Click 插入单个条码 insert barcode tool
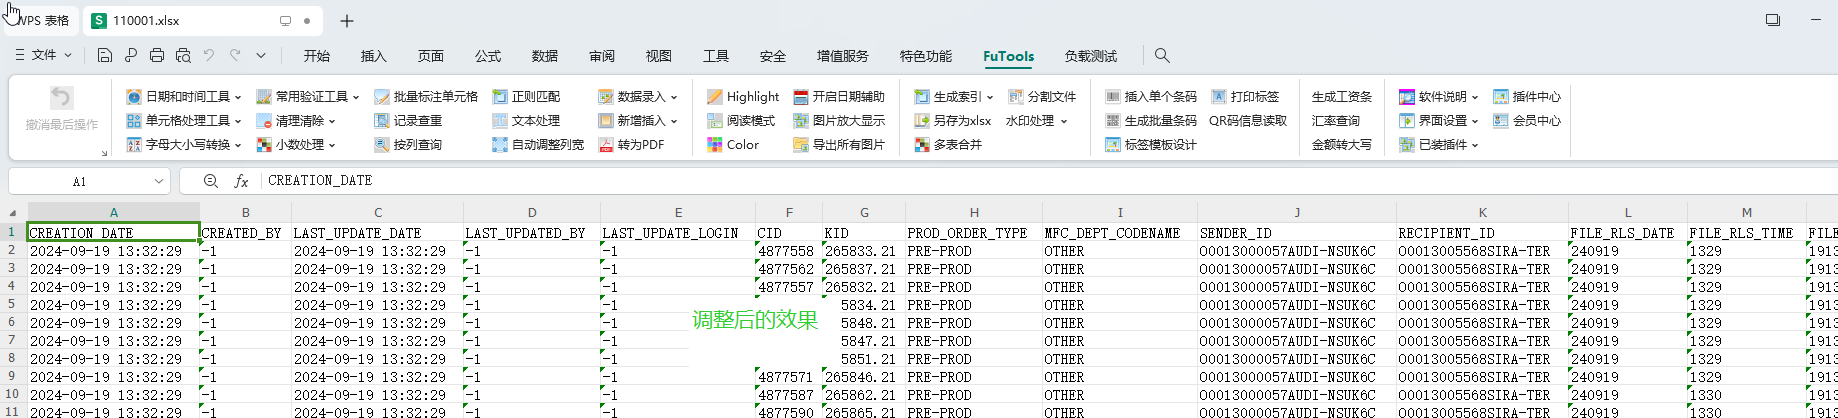The height and width of the screenshot is (418, 1838). coord(1151,97)
